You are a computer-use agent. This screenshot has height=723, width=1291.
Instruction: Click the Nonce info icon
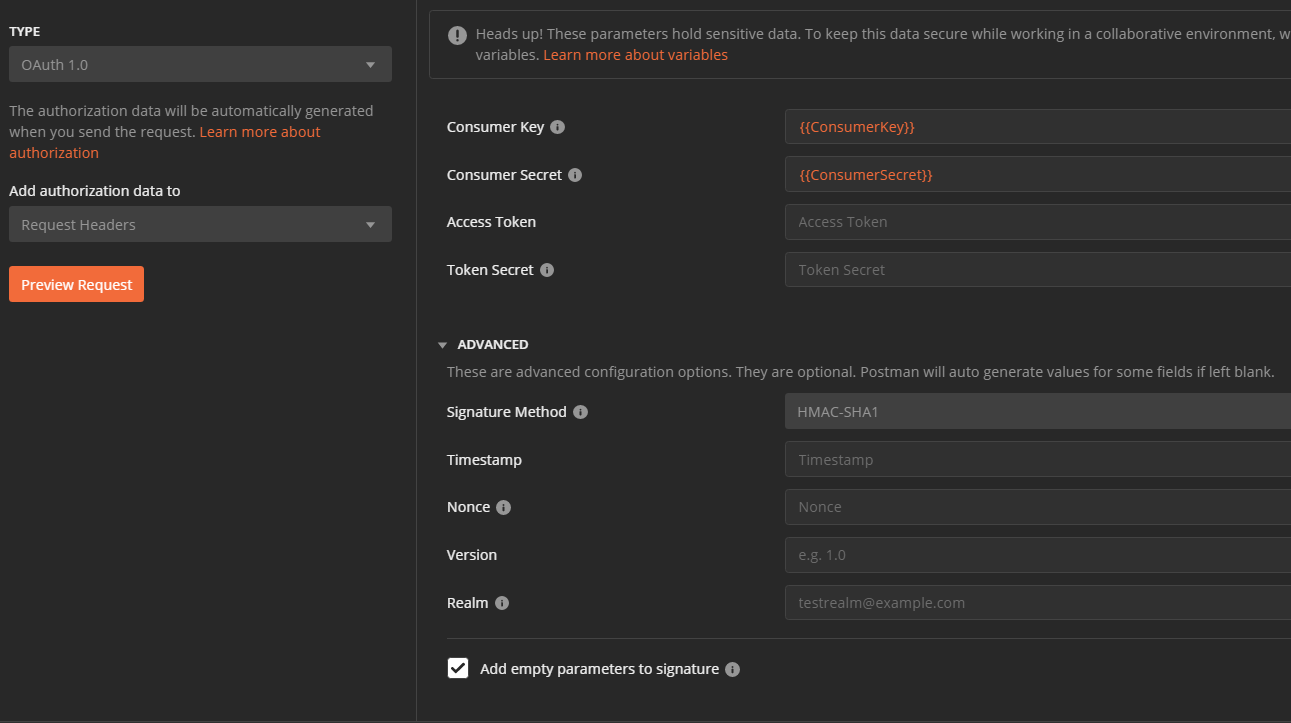(503, 507)
